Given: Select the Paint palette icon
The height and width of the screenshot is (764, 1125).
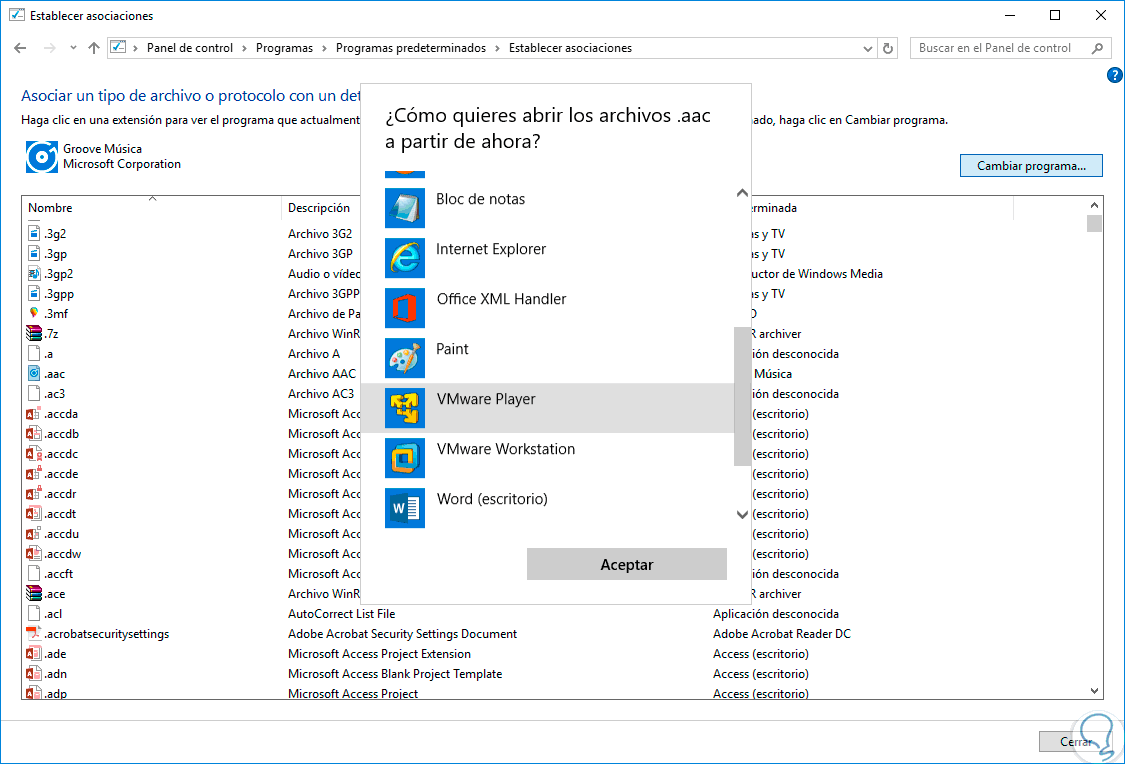Looking at the screenshot, I should (405, 358).
